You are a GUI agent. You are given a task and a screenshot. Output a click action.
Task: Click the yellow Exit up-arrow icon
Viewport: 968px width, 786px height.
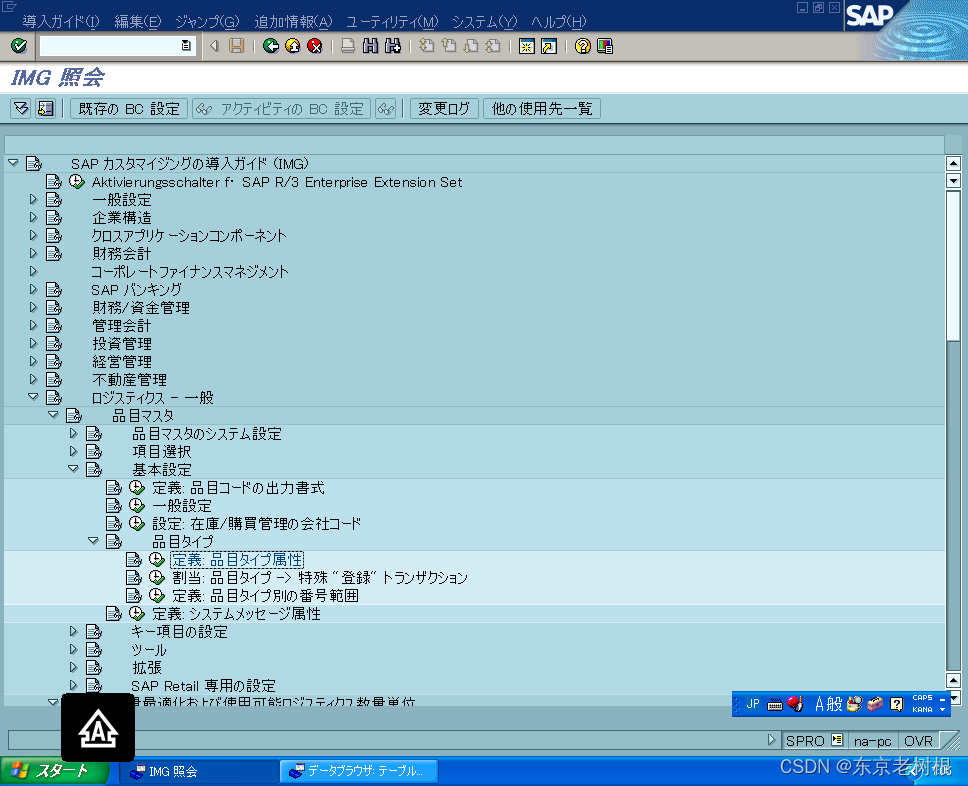tap(293, 46)
